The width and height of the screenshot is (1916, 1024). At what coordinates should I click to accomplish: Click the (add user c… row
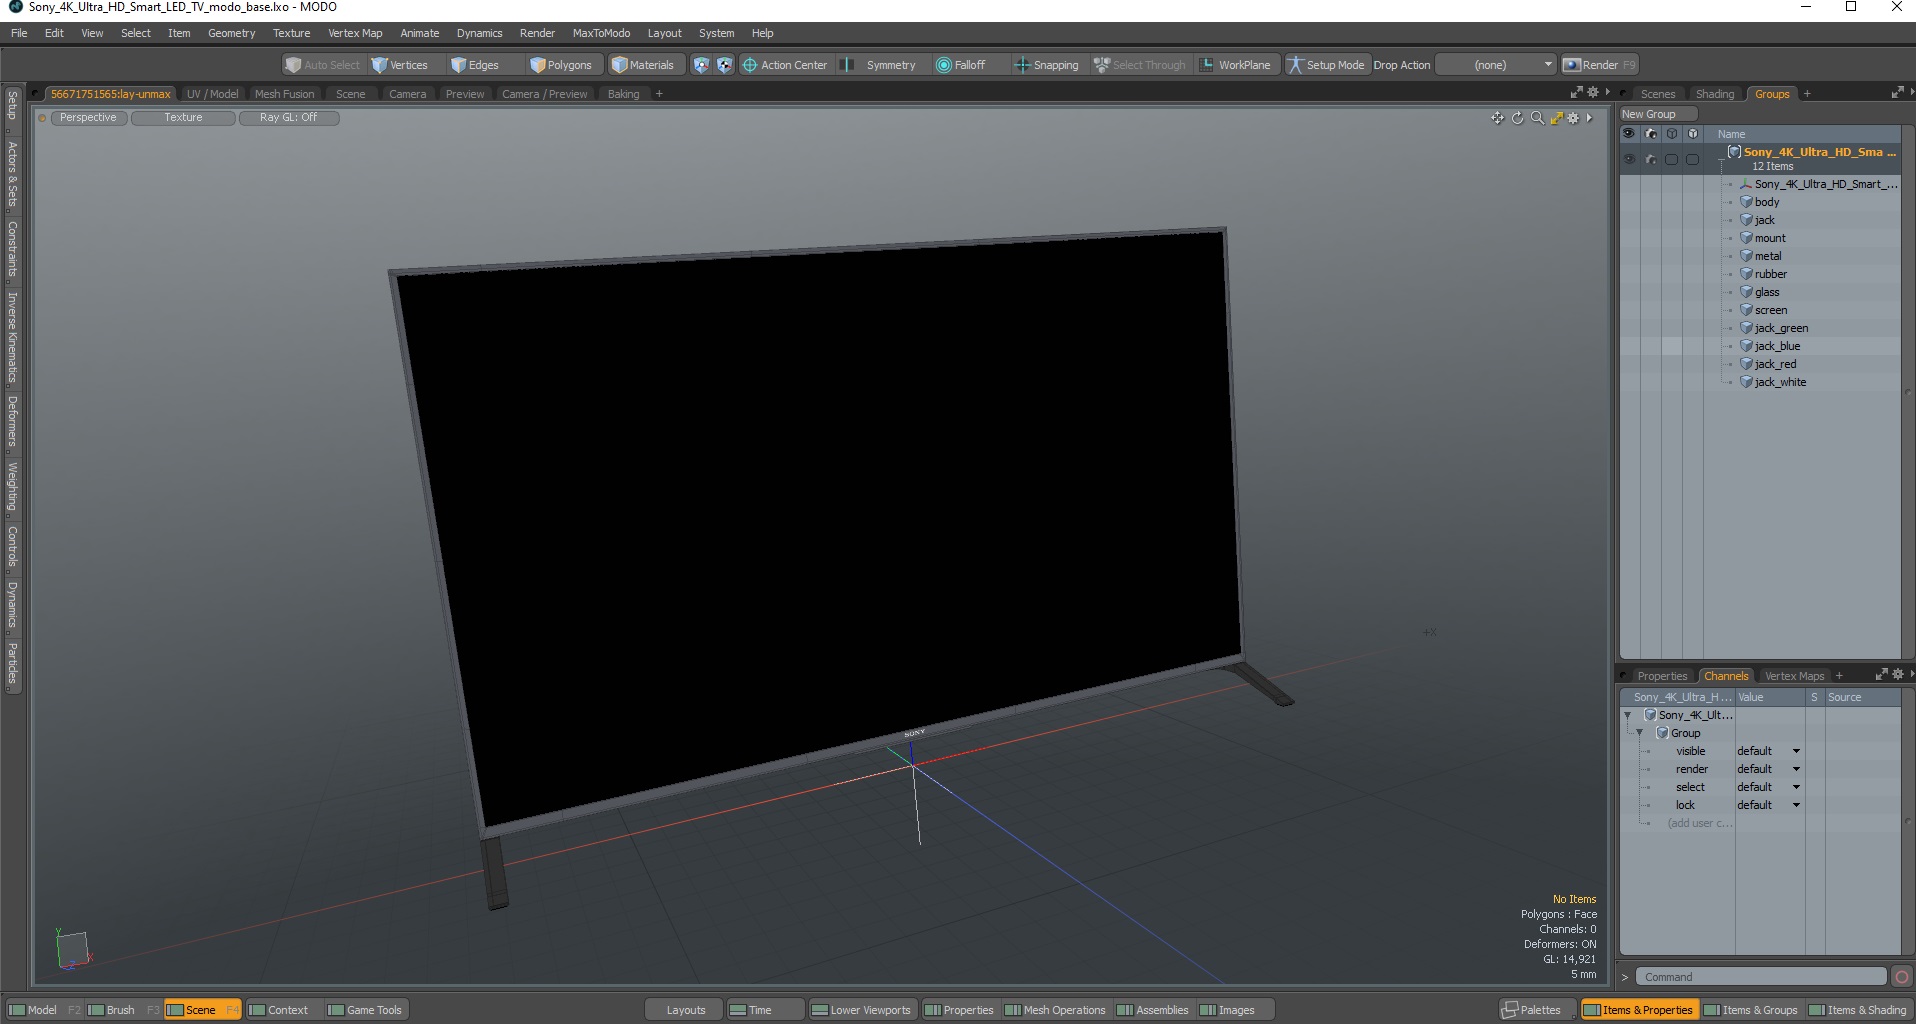click(x=1698, y=823)
